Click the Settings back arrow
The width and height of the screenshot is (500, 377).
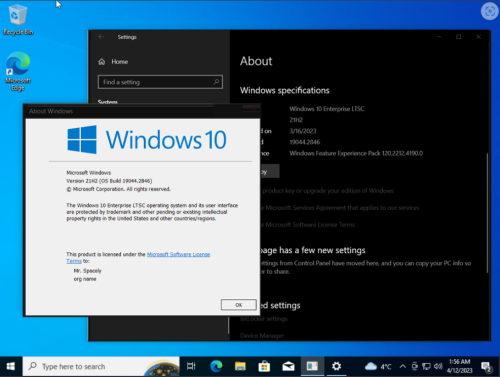pos(101,37)
